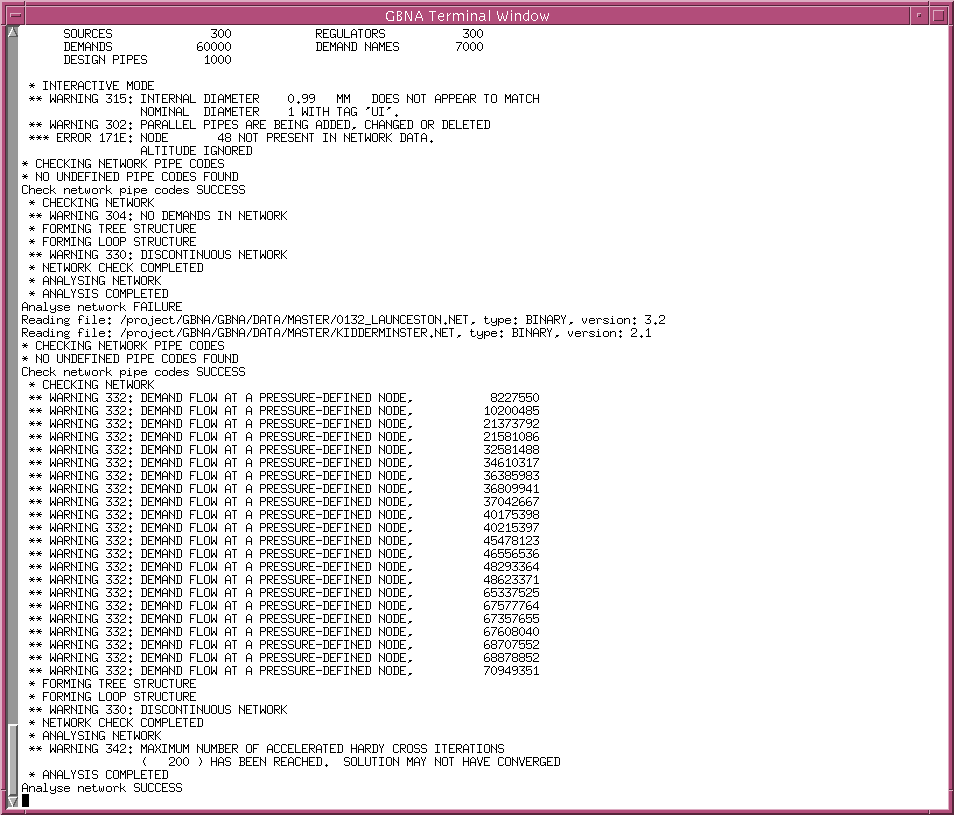The image size is (954, 815).
Task: Click the KIDDERMINSTER.NET file path line
Action: pyautogui.click(x=336, y=333)
